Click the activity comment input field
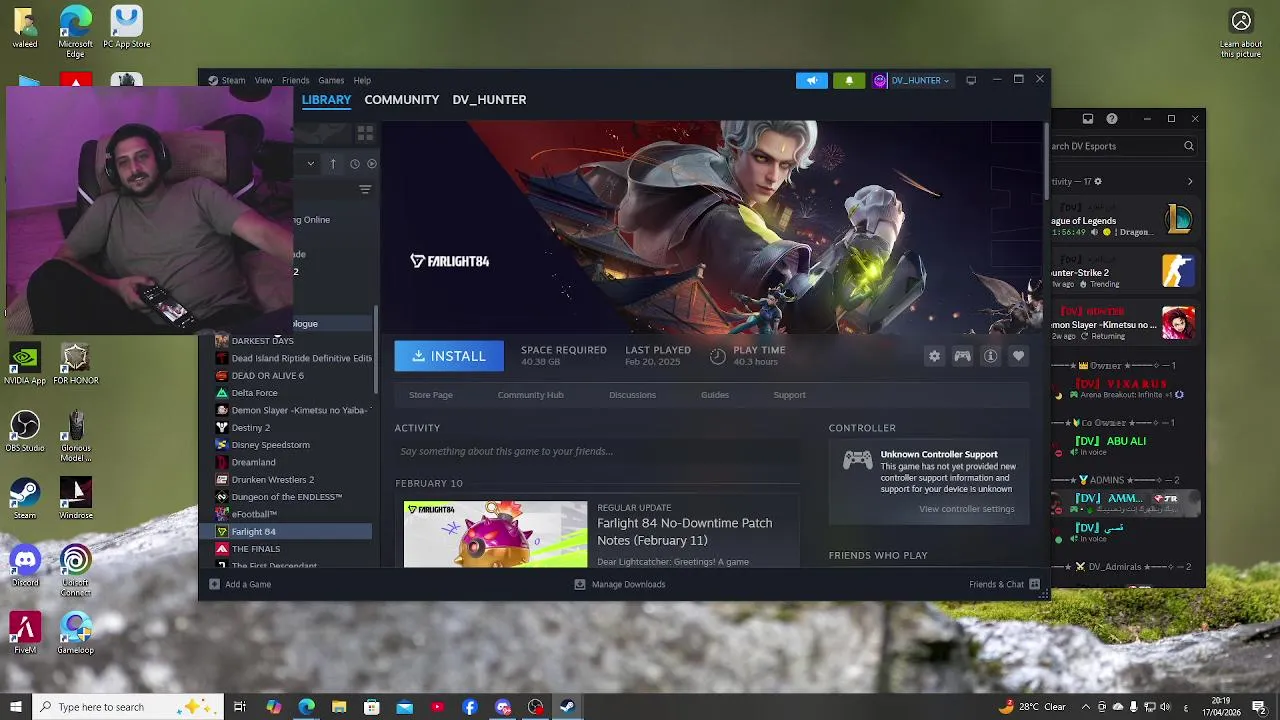1280x720 pixels. pos(597,451)
